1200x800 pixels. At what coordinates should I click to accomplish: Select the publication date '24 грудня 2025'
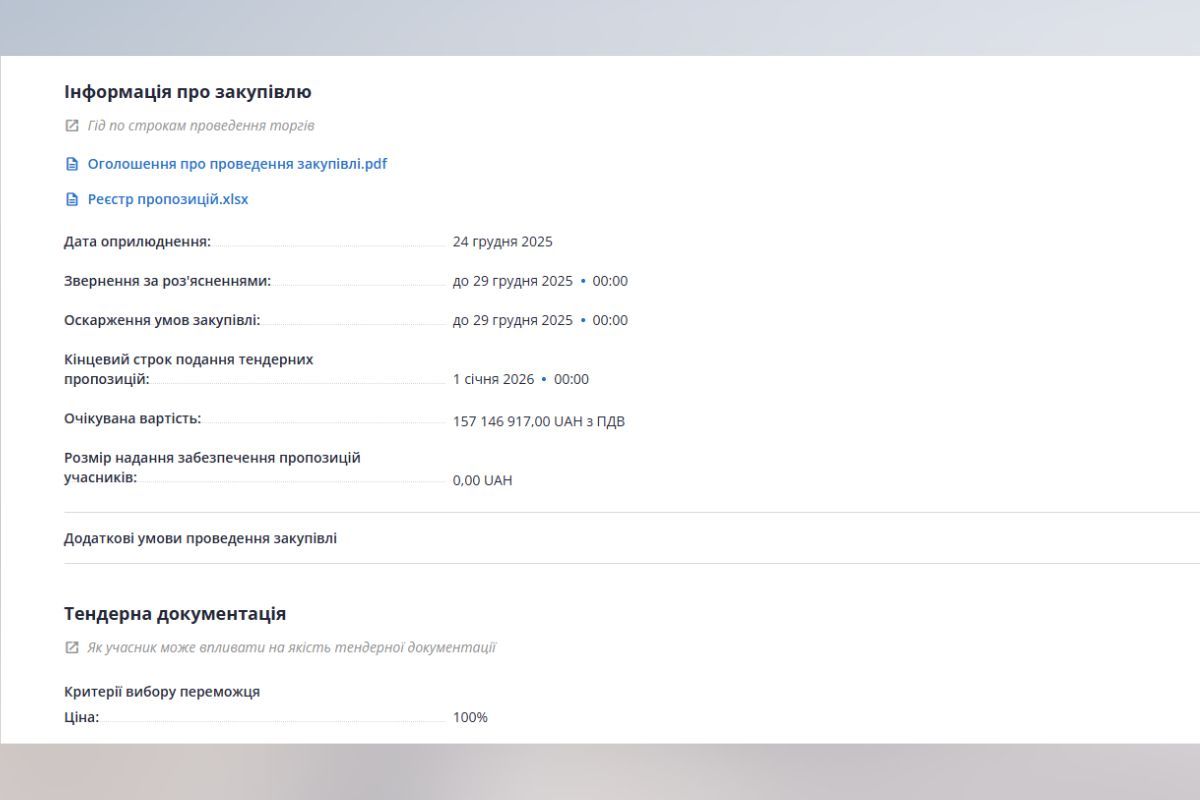point(502,242)
